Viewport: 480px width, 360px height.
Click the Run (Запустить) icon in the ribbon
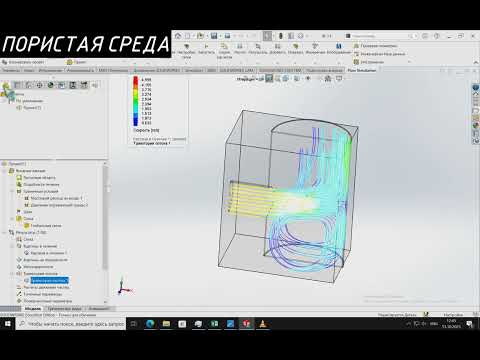click(206, 49)
